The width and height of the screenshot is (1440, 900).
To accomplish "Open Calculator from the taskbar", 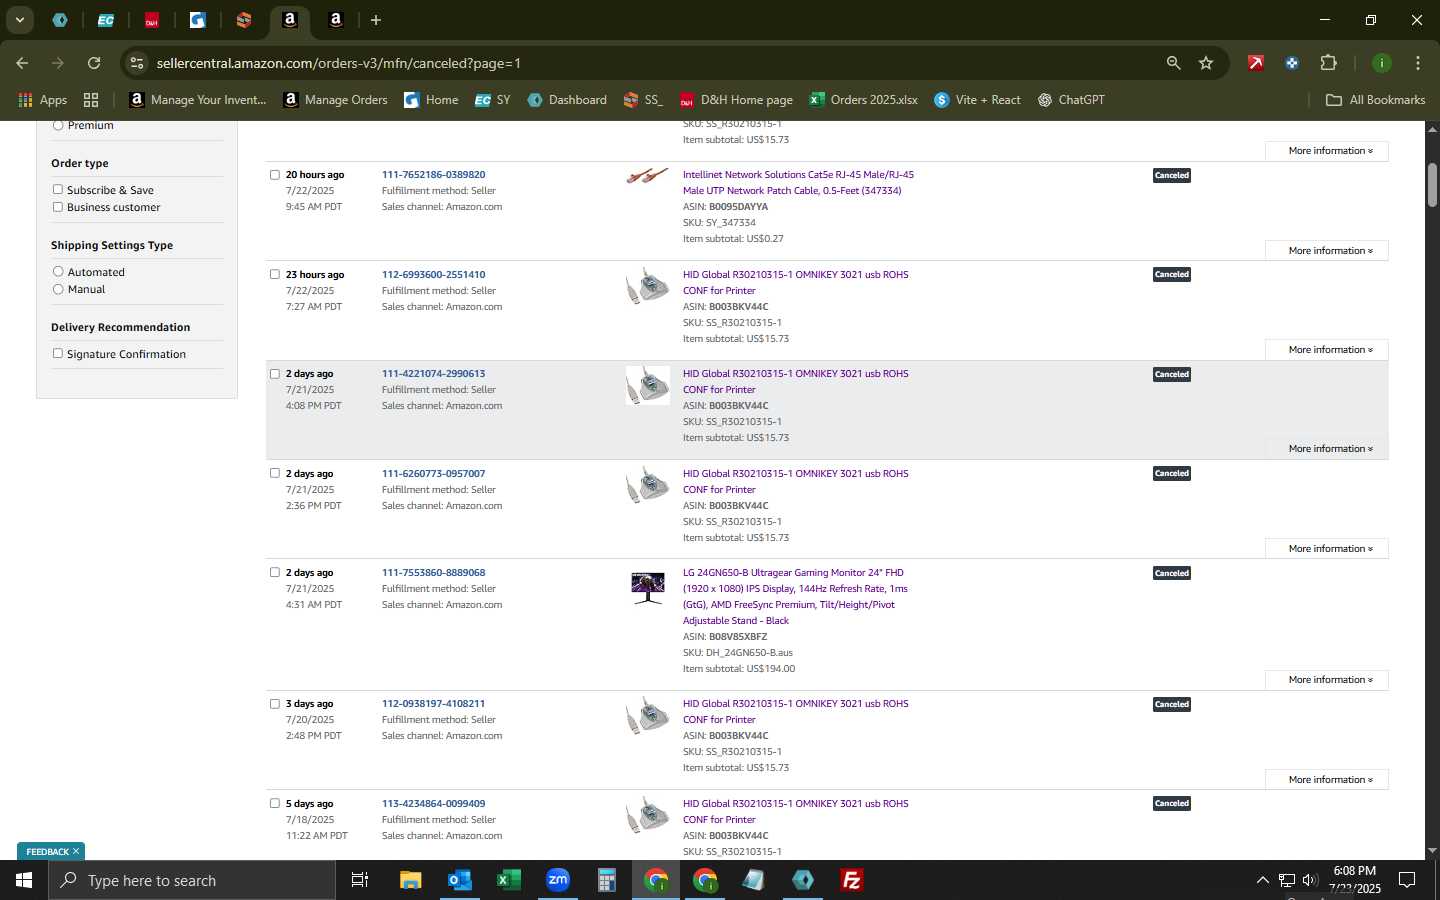I will point(607,880).
